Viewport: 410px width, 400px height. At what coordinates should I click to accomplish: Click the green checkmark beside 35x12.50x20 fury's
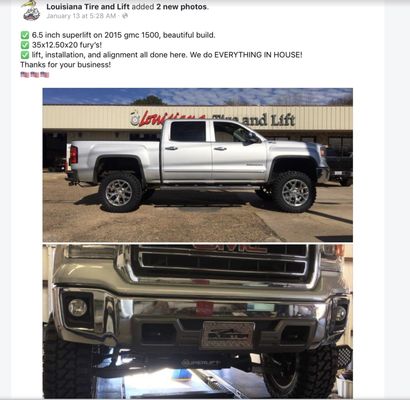coord(25,45)
